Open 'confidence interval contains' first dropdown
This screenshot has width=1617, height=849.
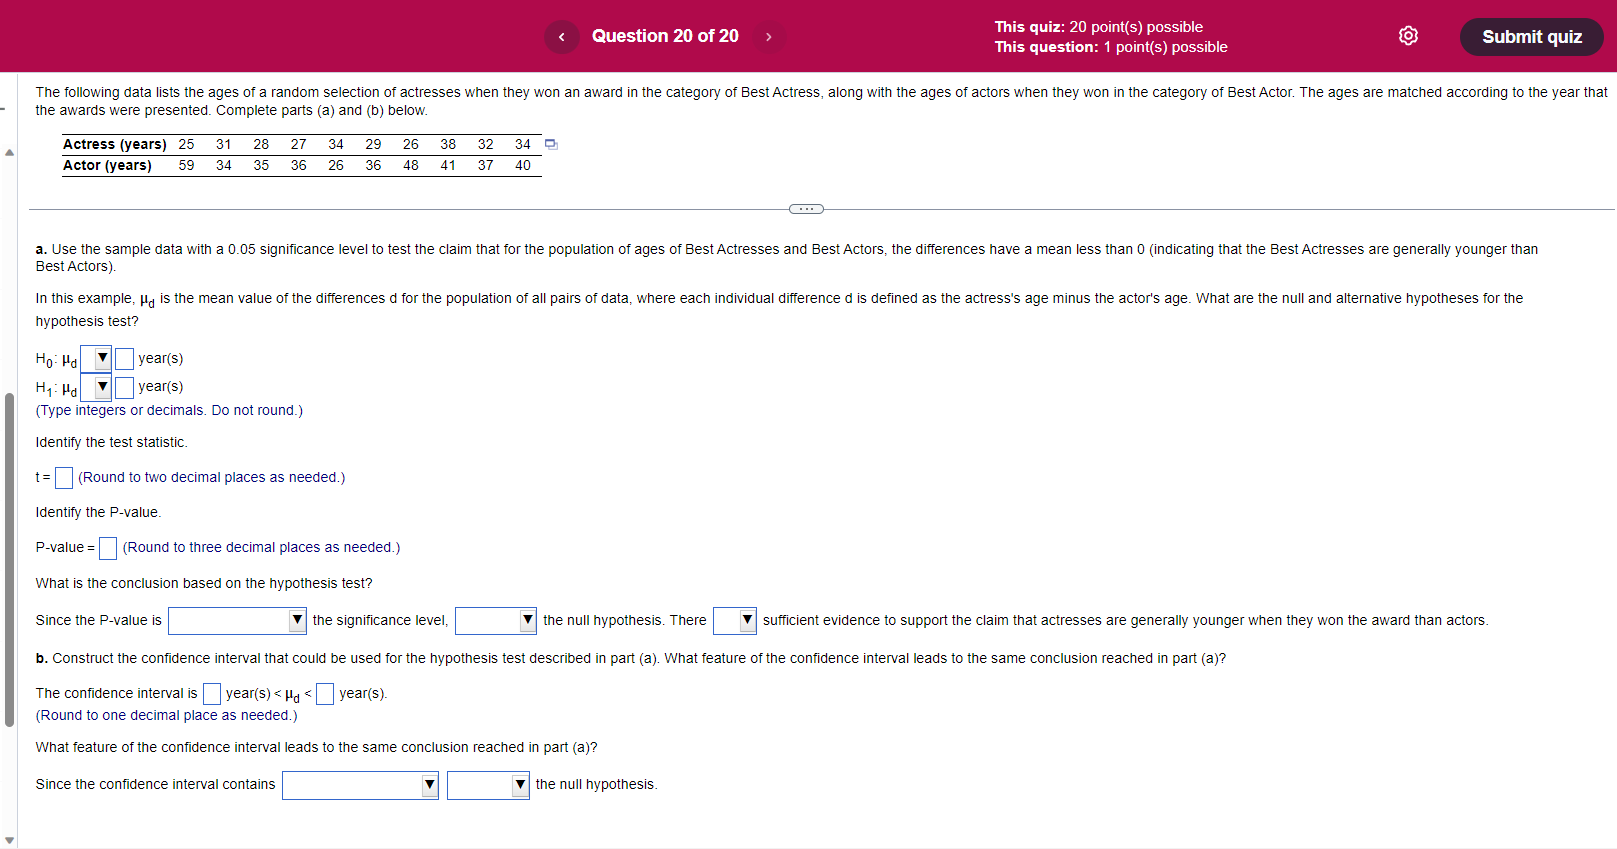[360, 785]
